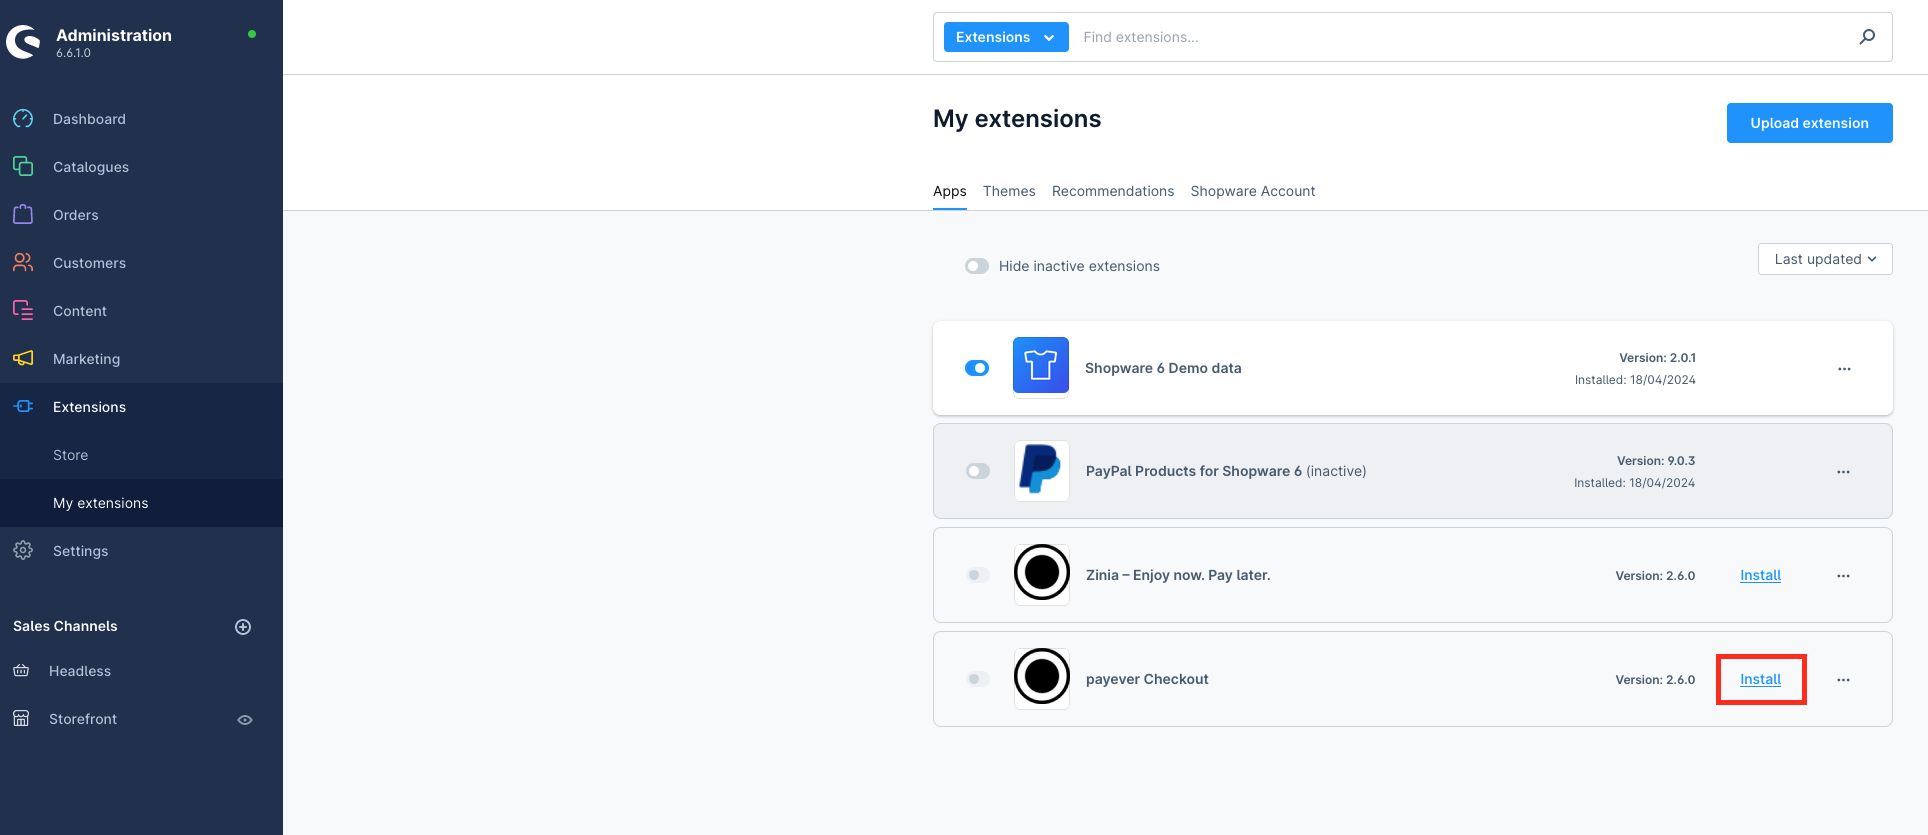
Task: Open more options for Zinia extension
Action: 1843,576
